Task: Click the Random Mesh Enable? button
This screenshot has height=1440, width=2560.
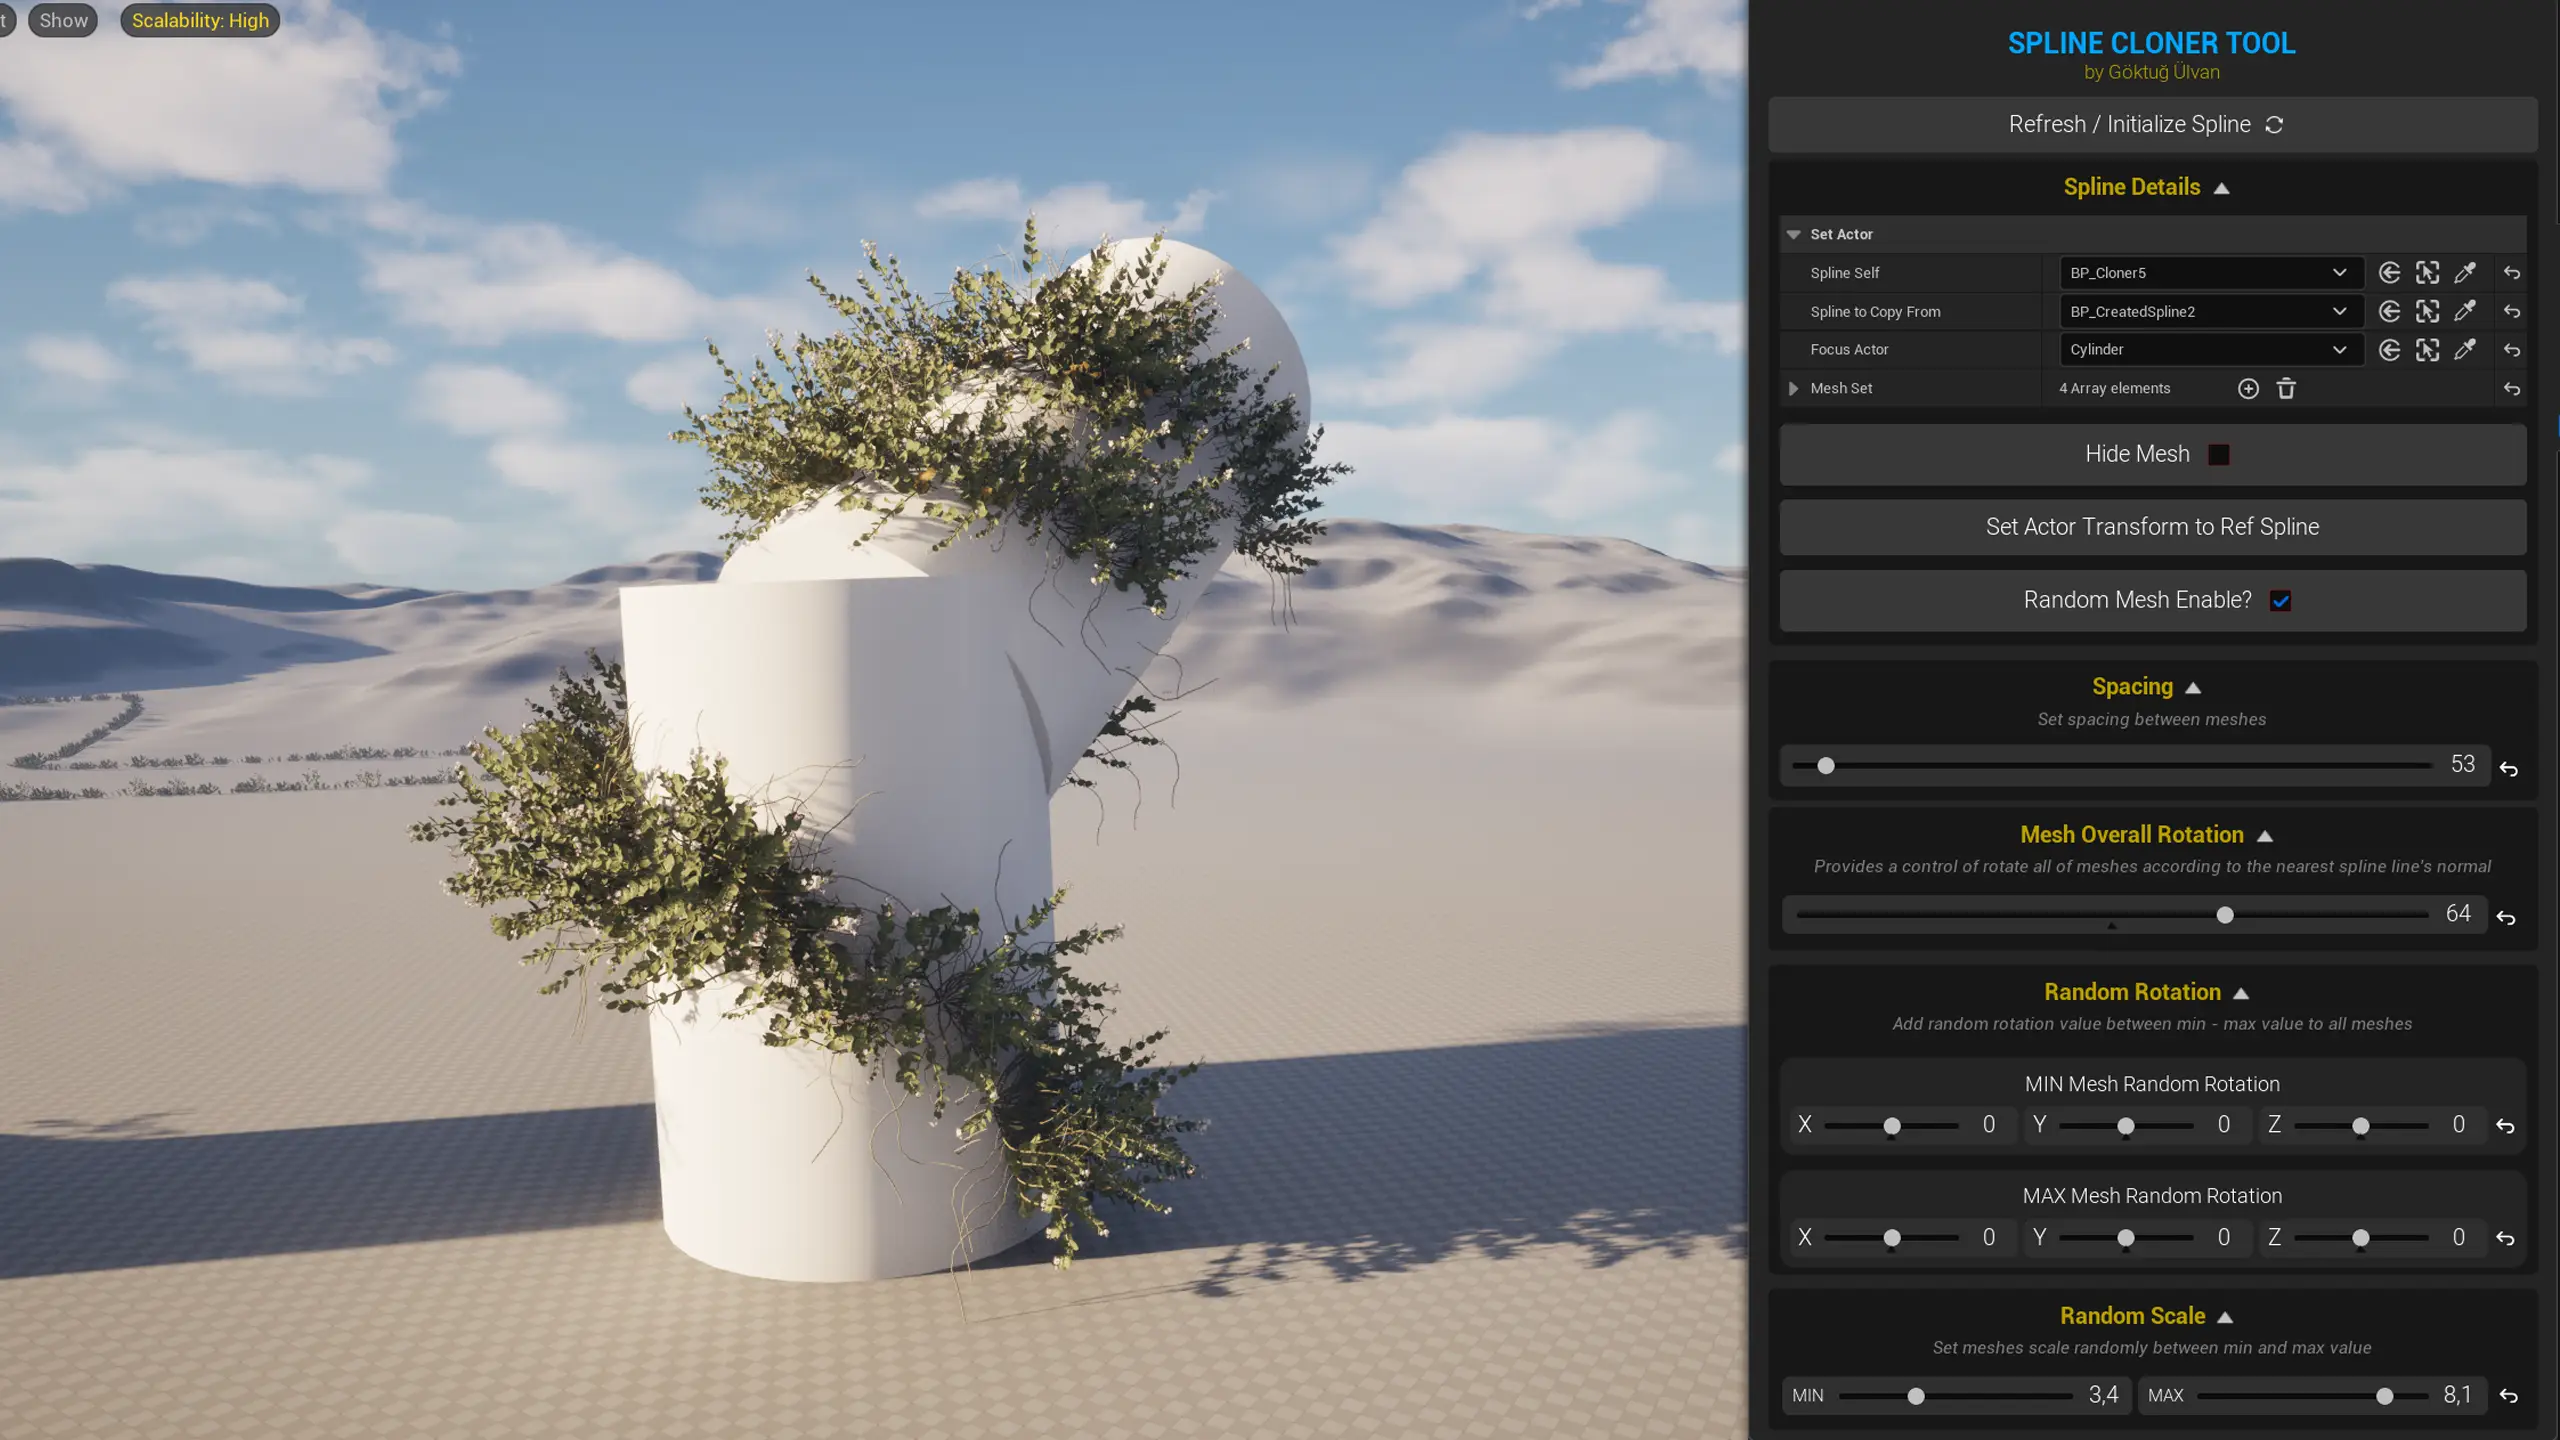Action: (x=2152, y=600)
